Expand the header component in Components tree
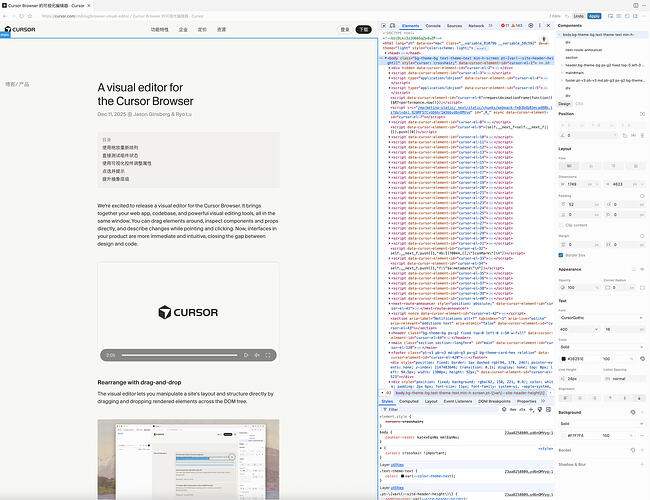This screenshot has width=650, height=500. [x=562, y=65]
